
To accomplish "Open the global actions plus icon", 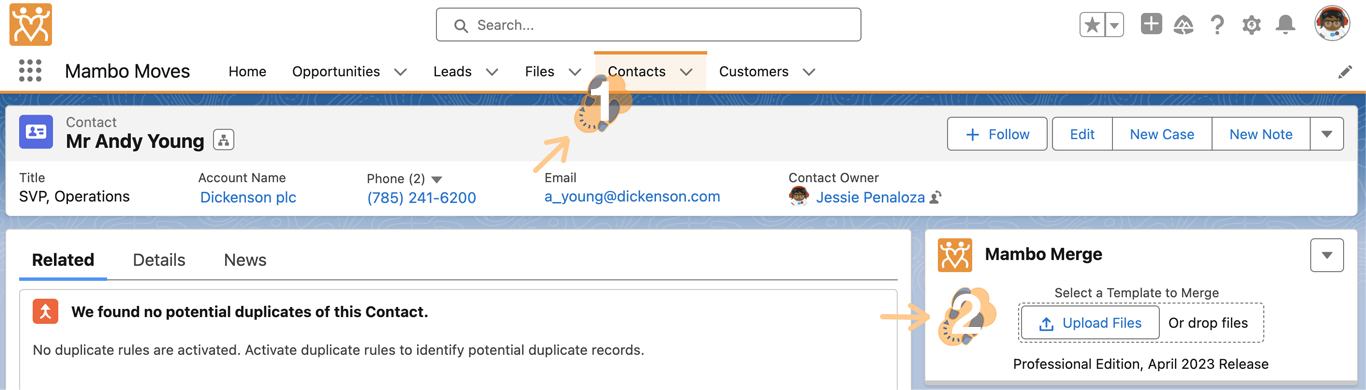I will coord(1151,24).
